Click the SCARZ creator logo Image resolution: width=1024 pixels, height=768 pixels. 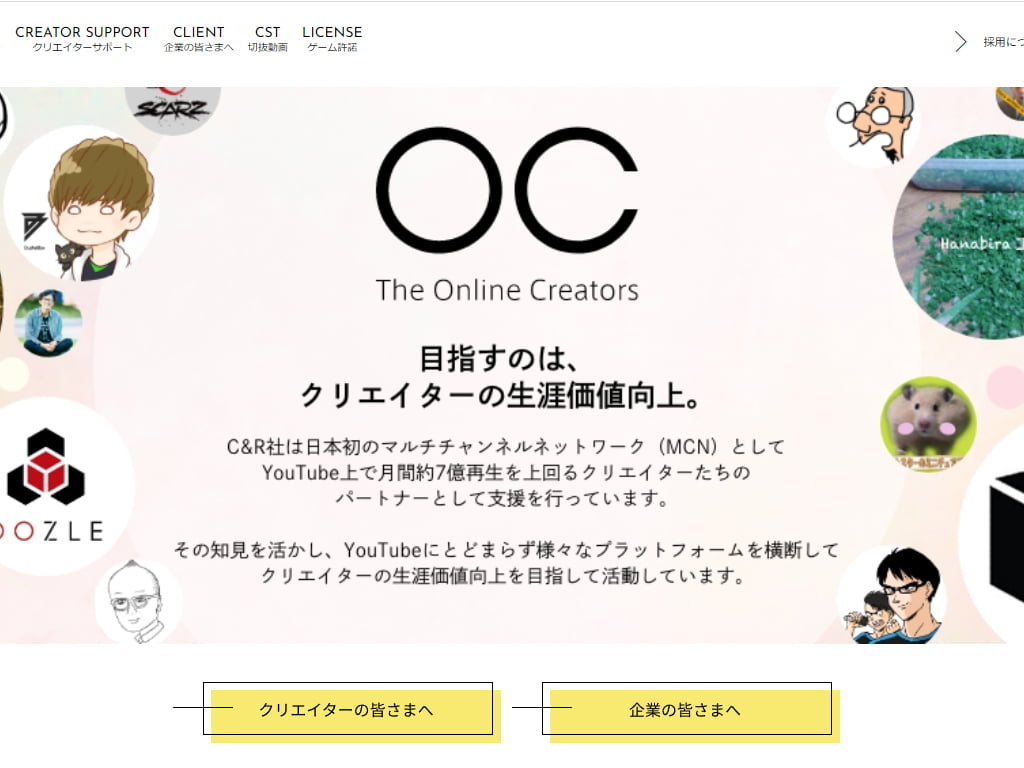[172, 108]
